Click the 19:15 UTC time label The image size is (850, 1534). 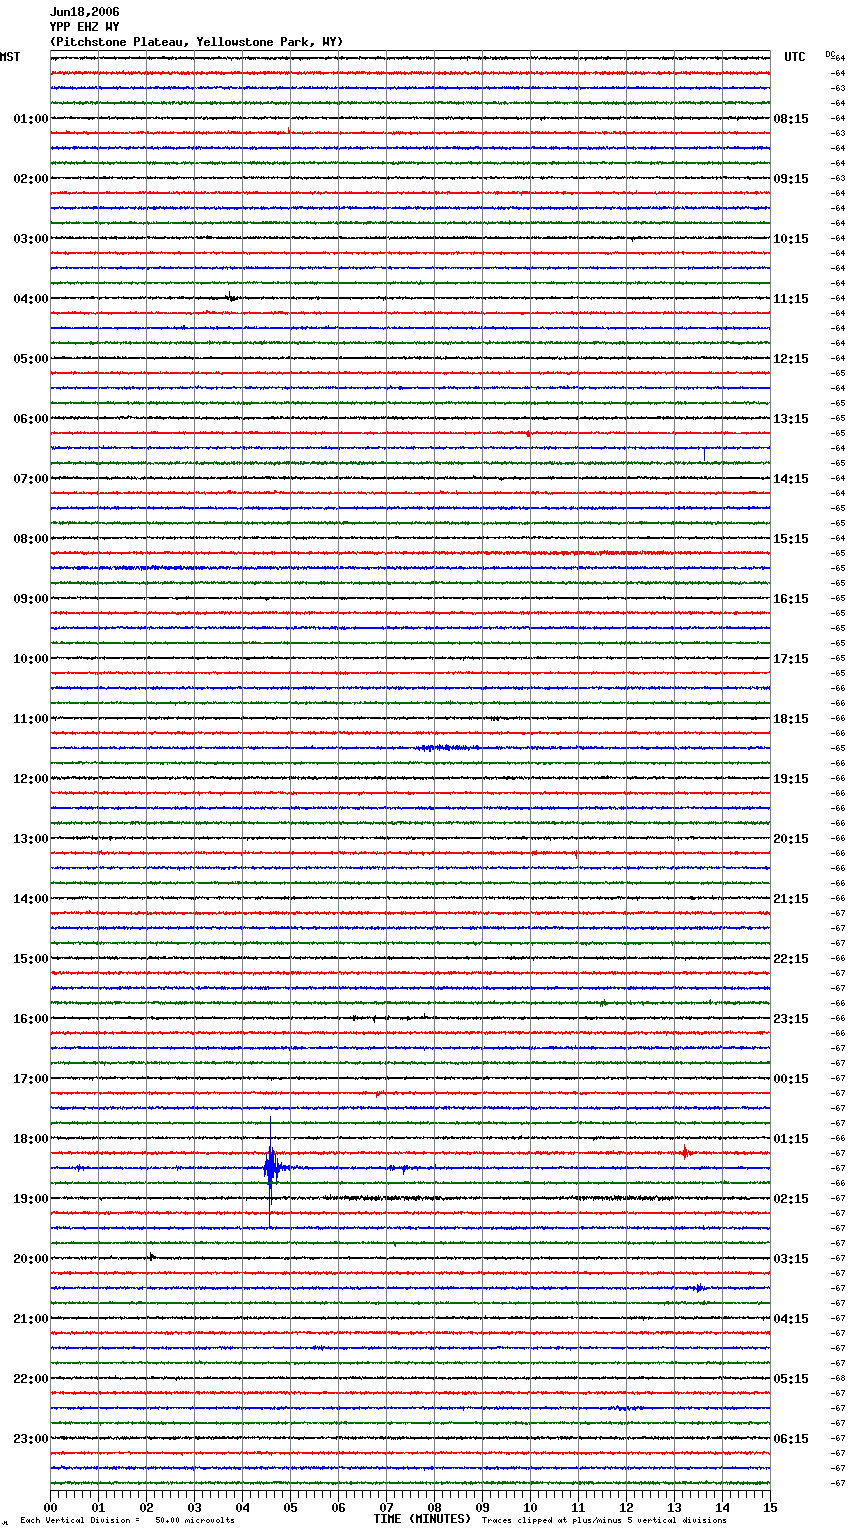point(791,779)
